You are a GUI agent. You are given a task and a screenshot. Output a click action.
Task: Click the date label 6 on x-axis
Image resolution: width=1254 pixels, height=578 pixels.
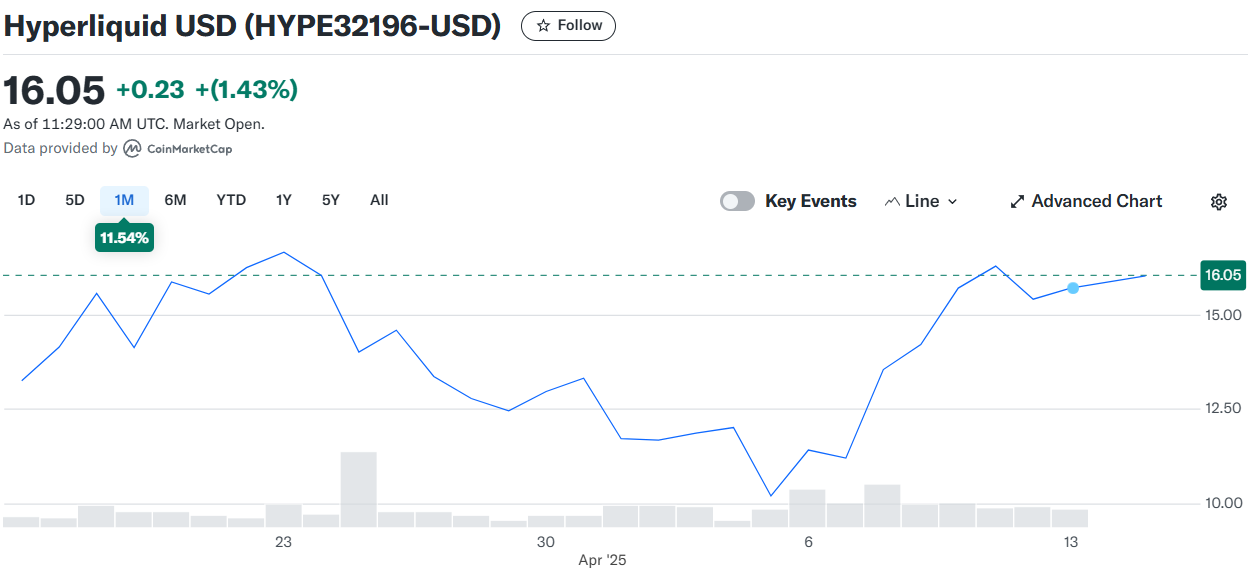(x=808, y=542)
